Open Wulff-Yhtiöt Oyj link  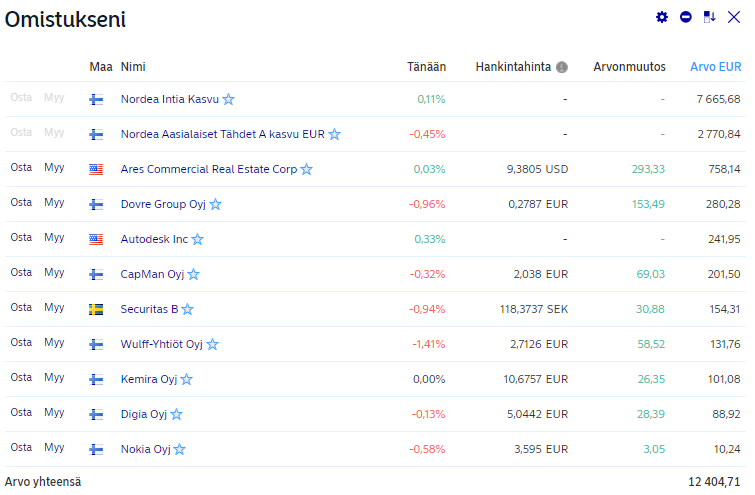click(161, 344)
